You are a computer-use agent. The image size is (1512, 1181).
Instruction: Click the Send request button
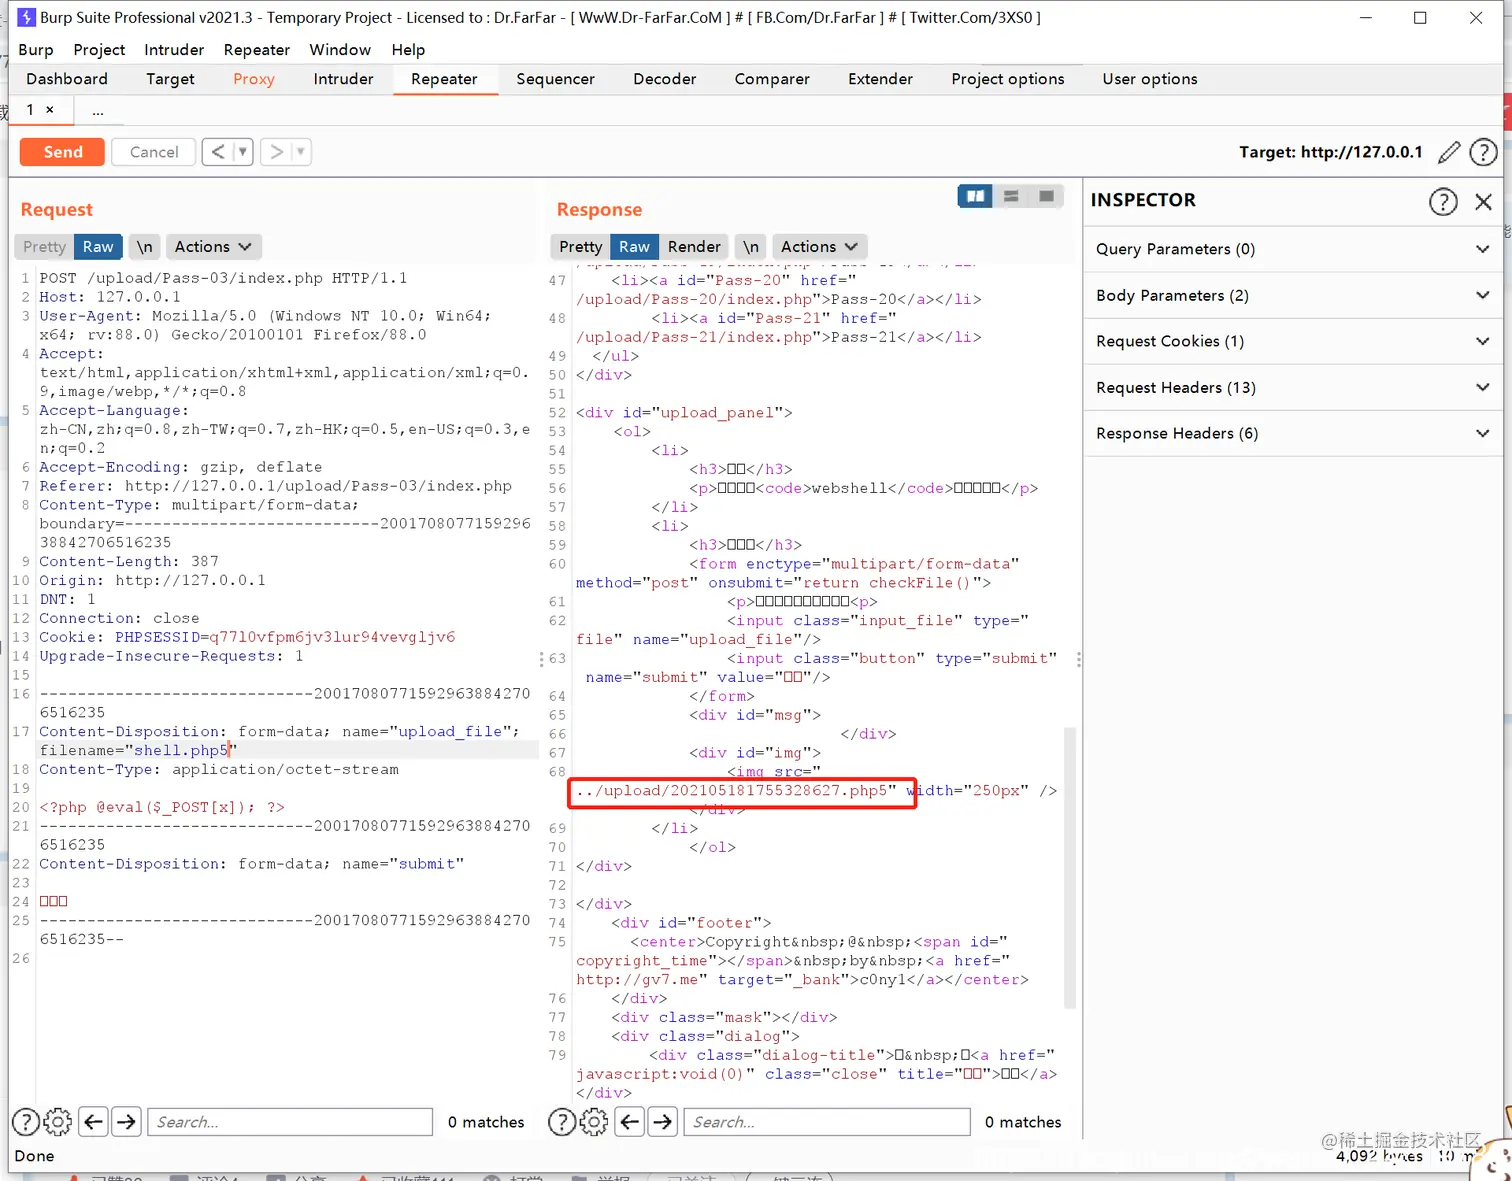click(62, 152)
